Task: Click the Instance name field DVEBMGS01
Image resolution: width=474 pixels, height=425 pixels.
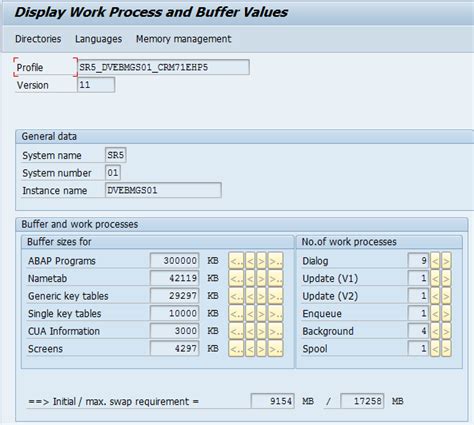Action: (x=163, y=190)
